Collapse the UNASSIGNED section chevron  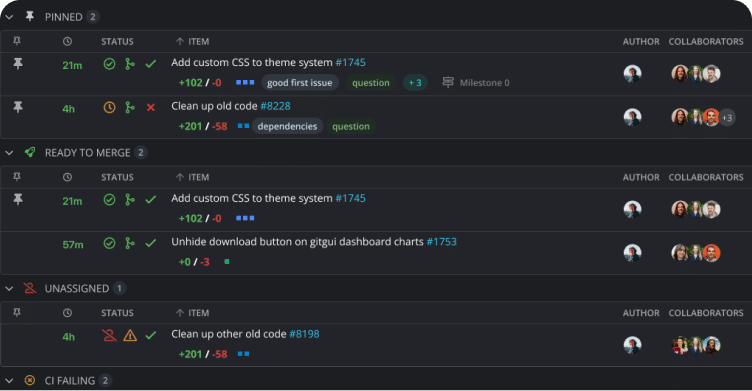click(x=9, y=289)
